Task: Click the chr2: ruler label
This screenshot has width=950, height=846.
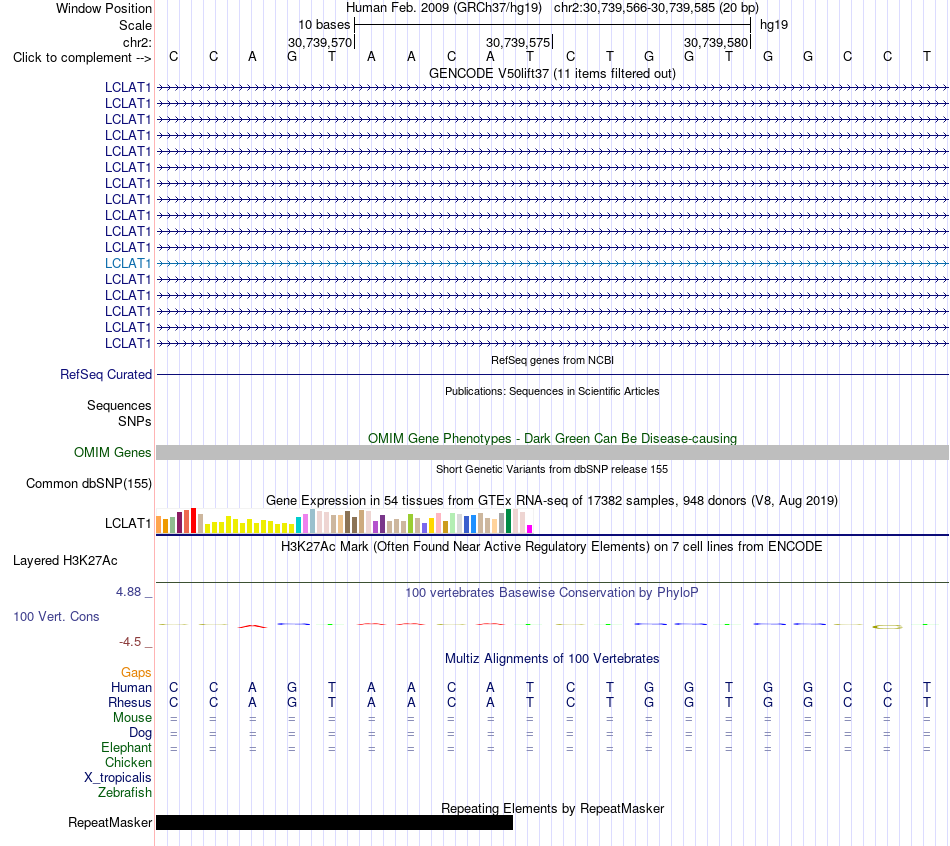Action: (x=137, y=42)
